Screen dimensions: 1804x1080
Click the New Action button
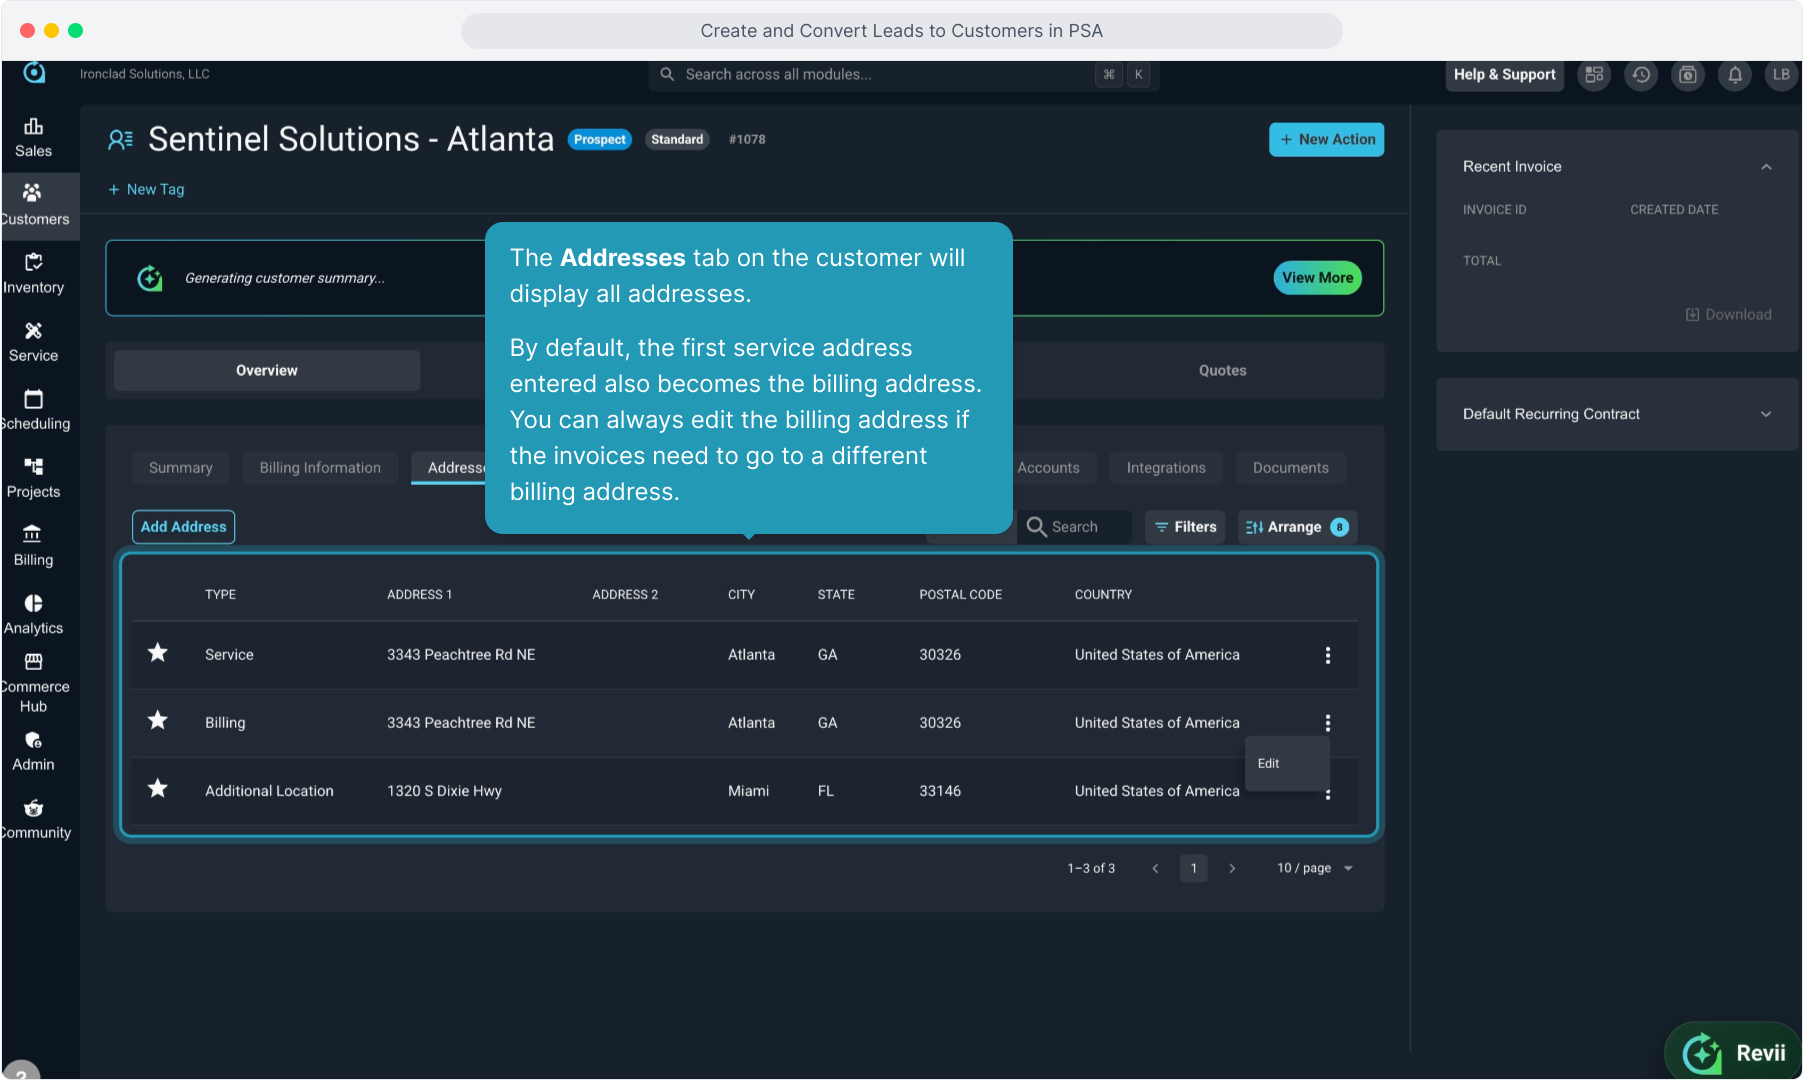(x=1326, y=140)
